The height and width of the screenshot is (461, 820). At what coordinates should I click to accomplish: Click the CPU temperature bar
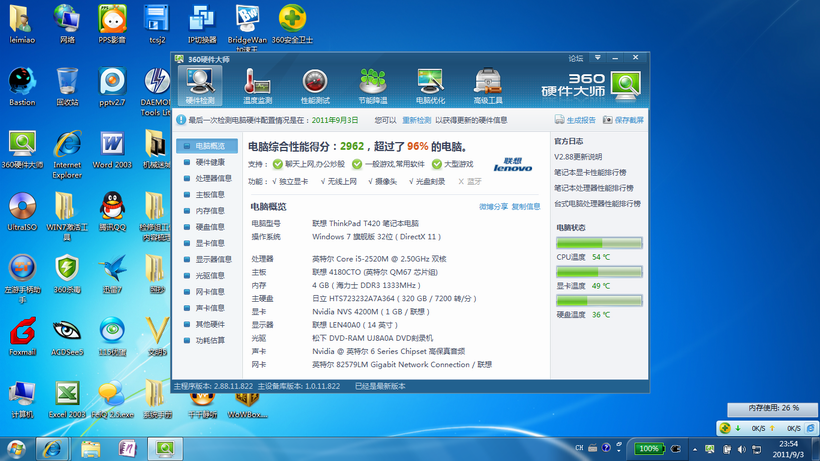(x=599, y=243)
